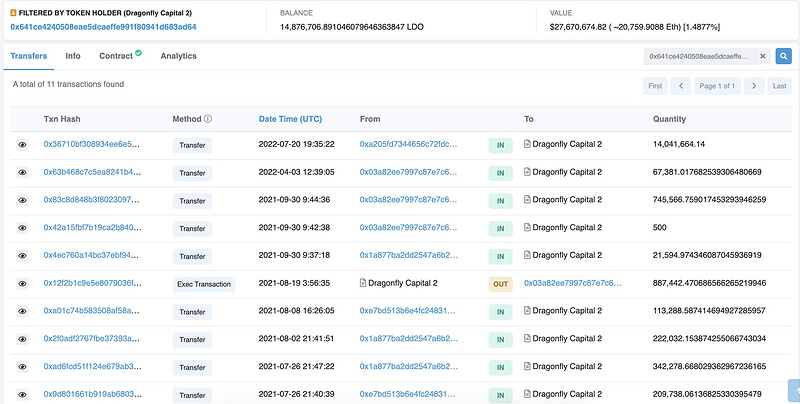Select the value $27,670,674.82 text
Viewport: 800px width, 404px height.
(578, 27)
